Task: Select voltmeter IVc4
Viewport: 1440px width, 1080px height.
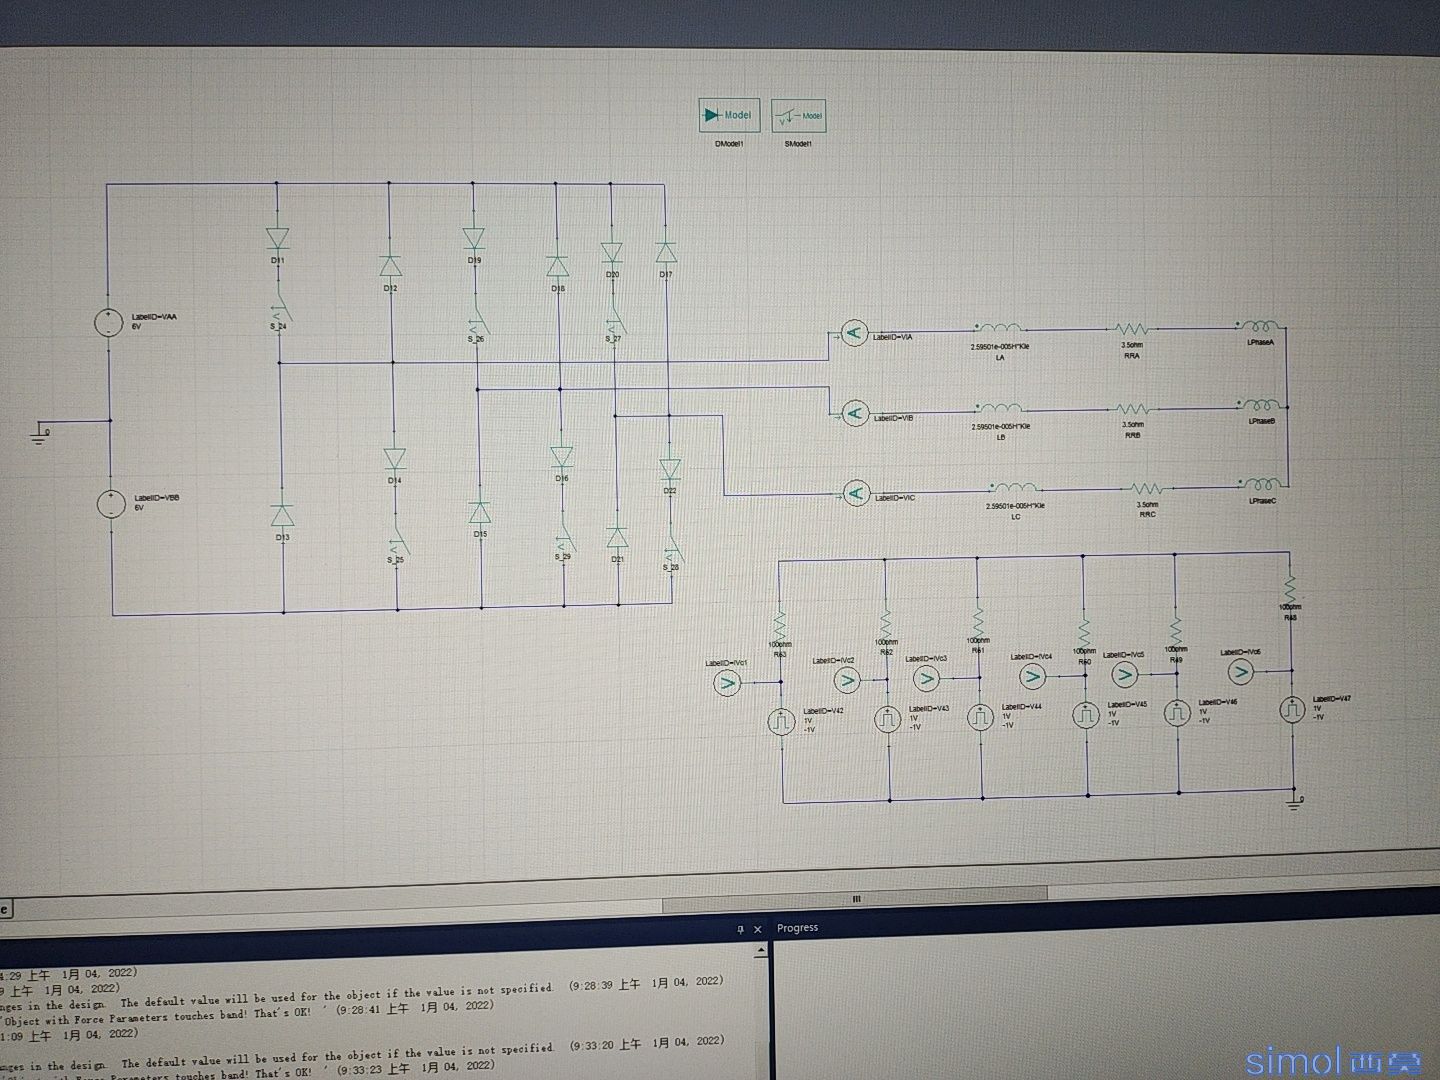Action: (x=1032, y=678)
